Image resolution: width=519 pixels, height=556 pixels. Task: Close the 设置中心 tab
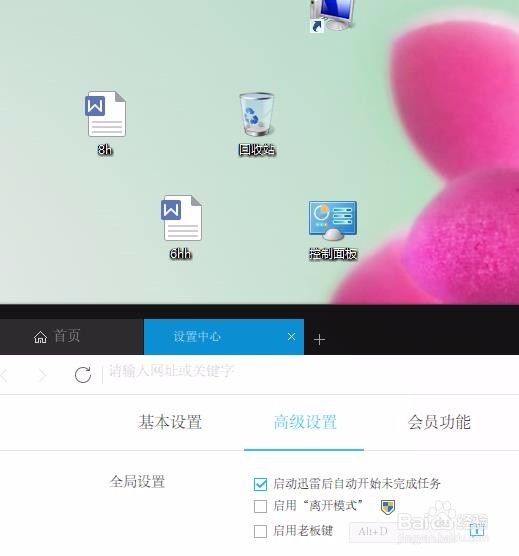(x=291, y=337)
